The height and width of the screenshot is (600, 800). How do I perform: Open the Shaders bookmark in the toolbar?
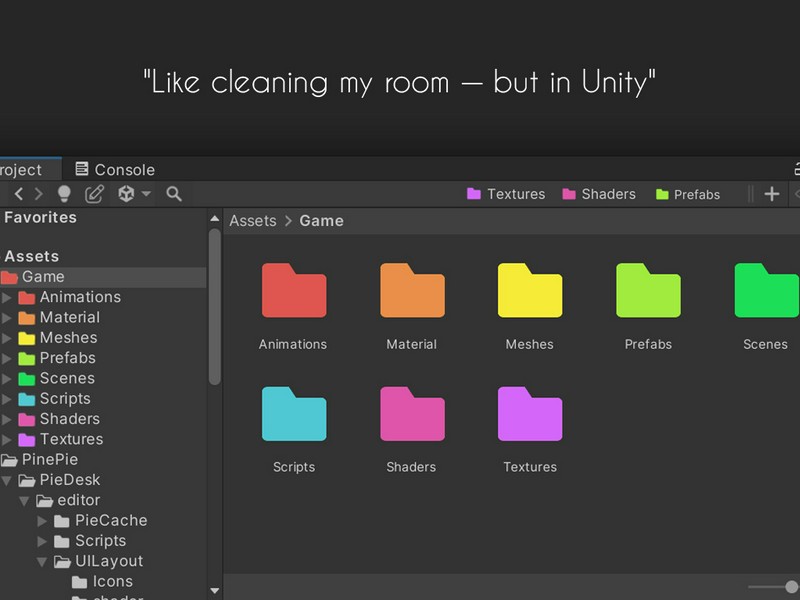[x=599, y=194]
